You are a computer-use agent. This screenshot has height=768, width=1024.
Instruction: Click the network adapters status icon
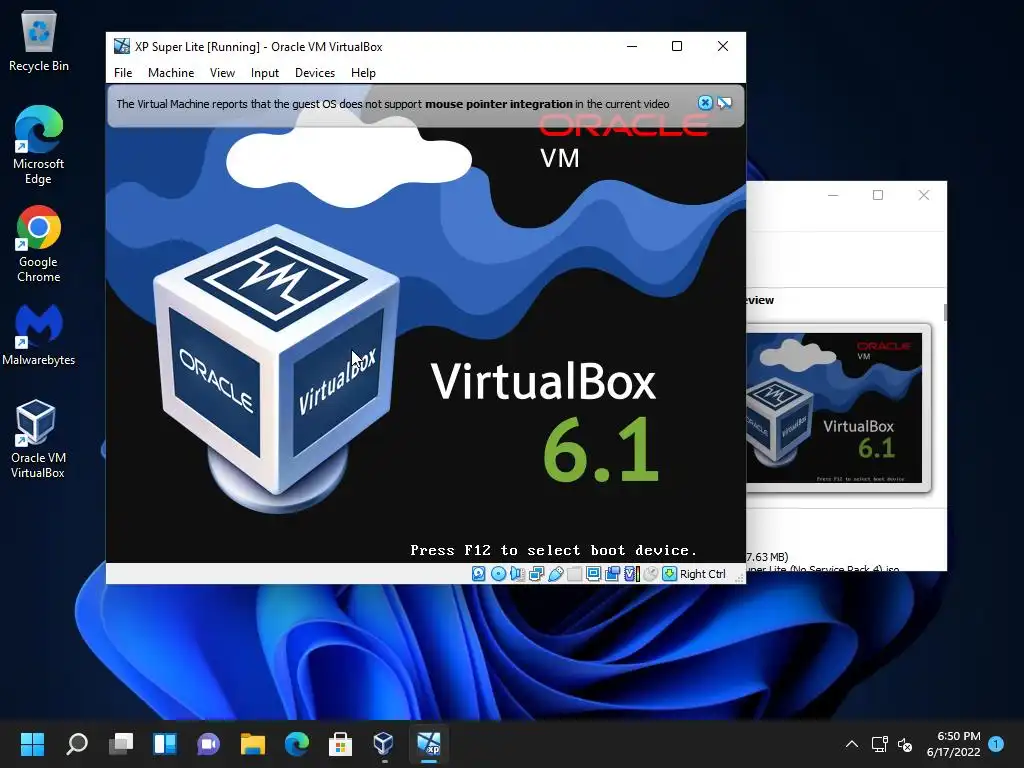tap(536, 573)
